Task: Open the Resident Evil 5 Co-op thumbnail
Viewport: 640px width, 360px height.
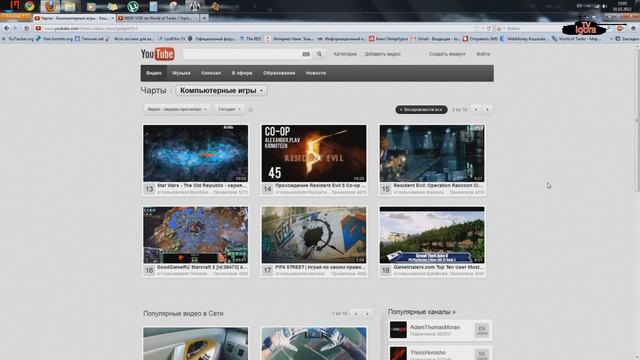Action: [314, 153]
